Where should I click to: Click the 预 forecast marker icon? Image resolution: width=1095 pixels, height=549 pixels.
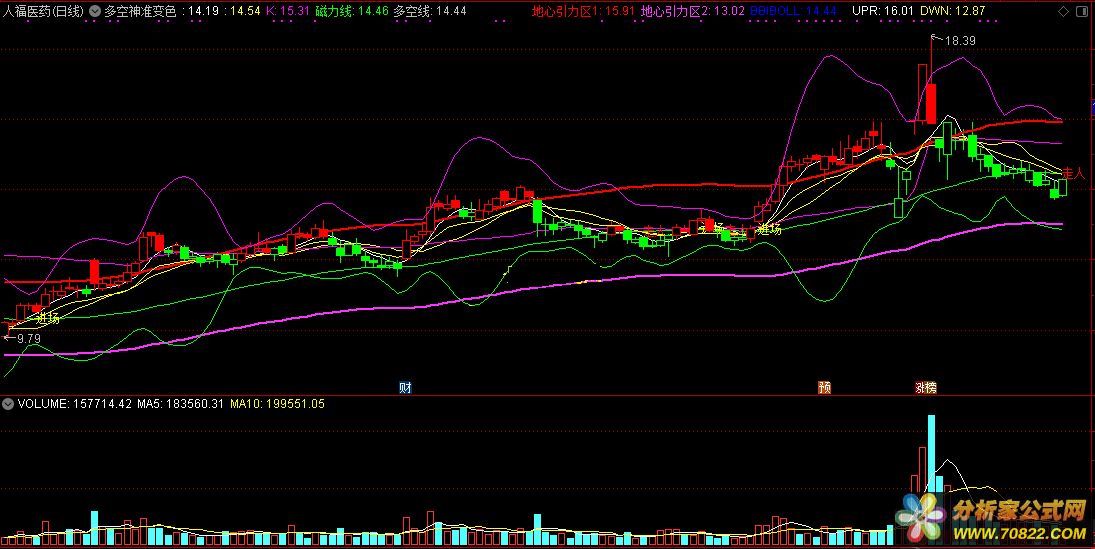point(824,387)
